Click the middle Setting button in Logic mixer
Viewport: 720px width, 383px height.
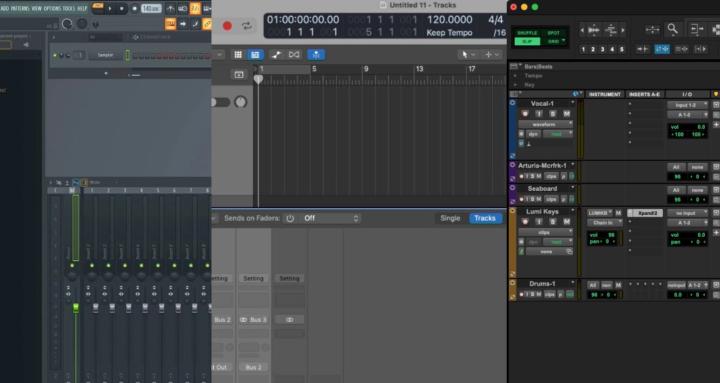pyautogui.click(x=253, y=278)
